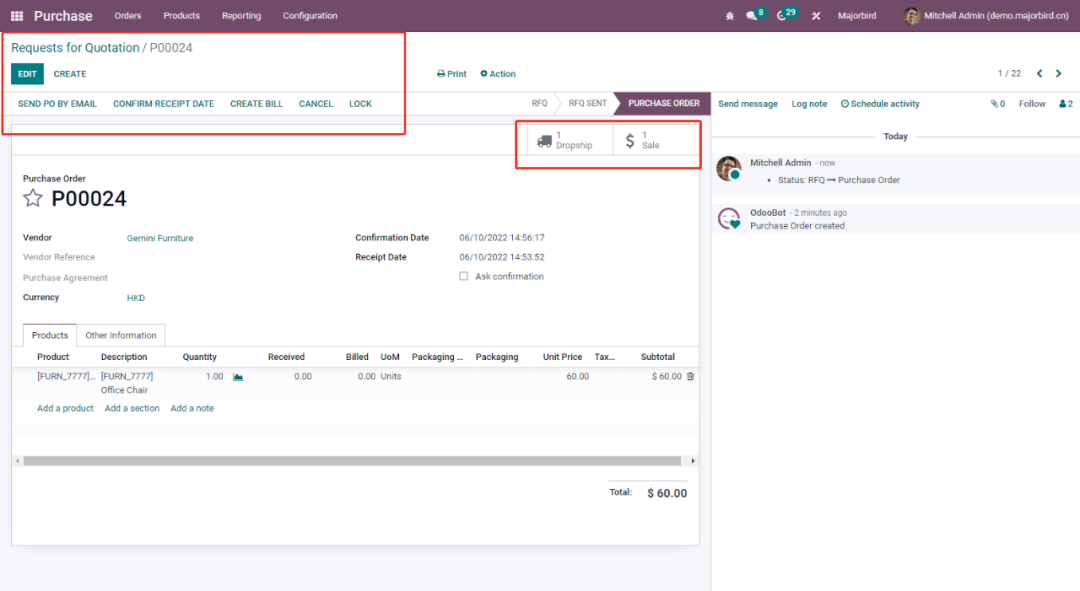The height and width of the screenshot is (591, 1080).
Task: Expand the Configuration menu
Action: [310, 16]
